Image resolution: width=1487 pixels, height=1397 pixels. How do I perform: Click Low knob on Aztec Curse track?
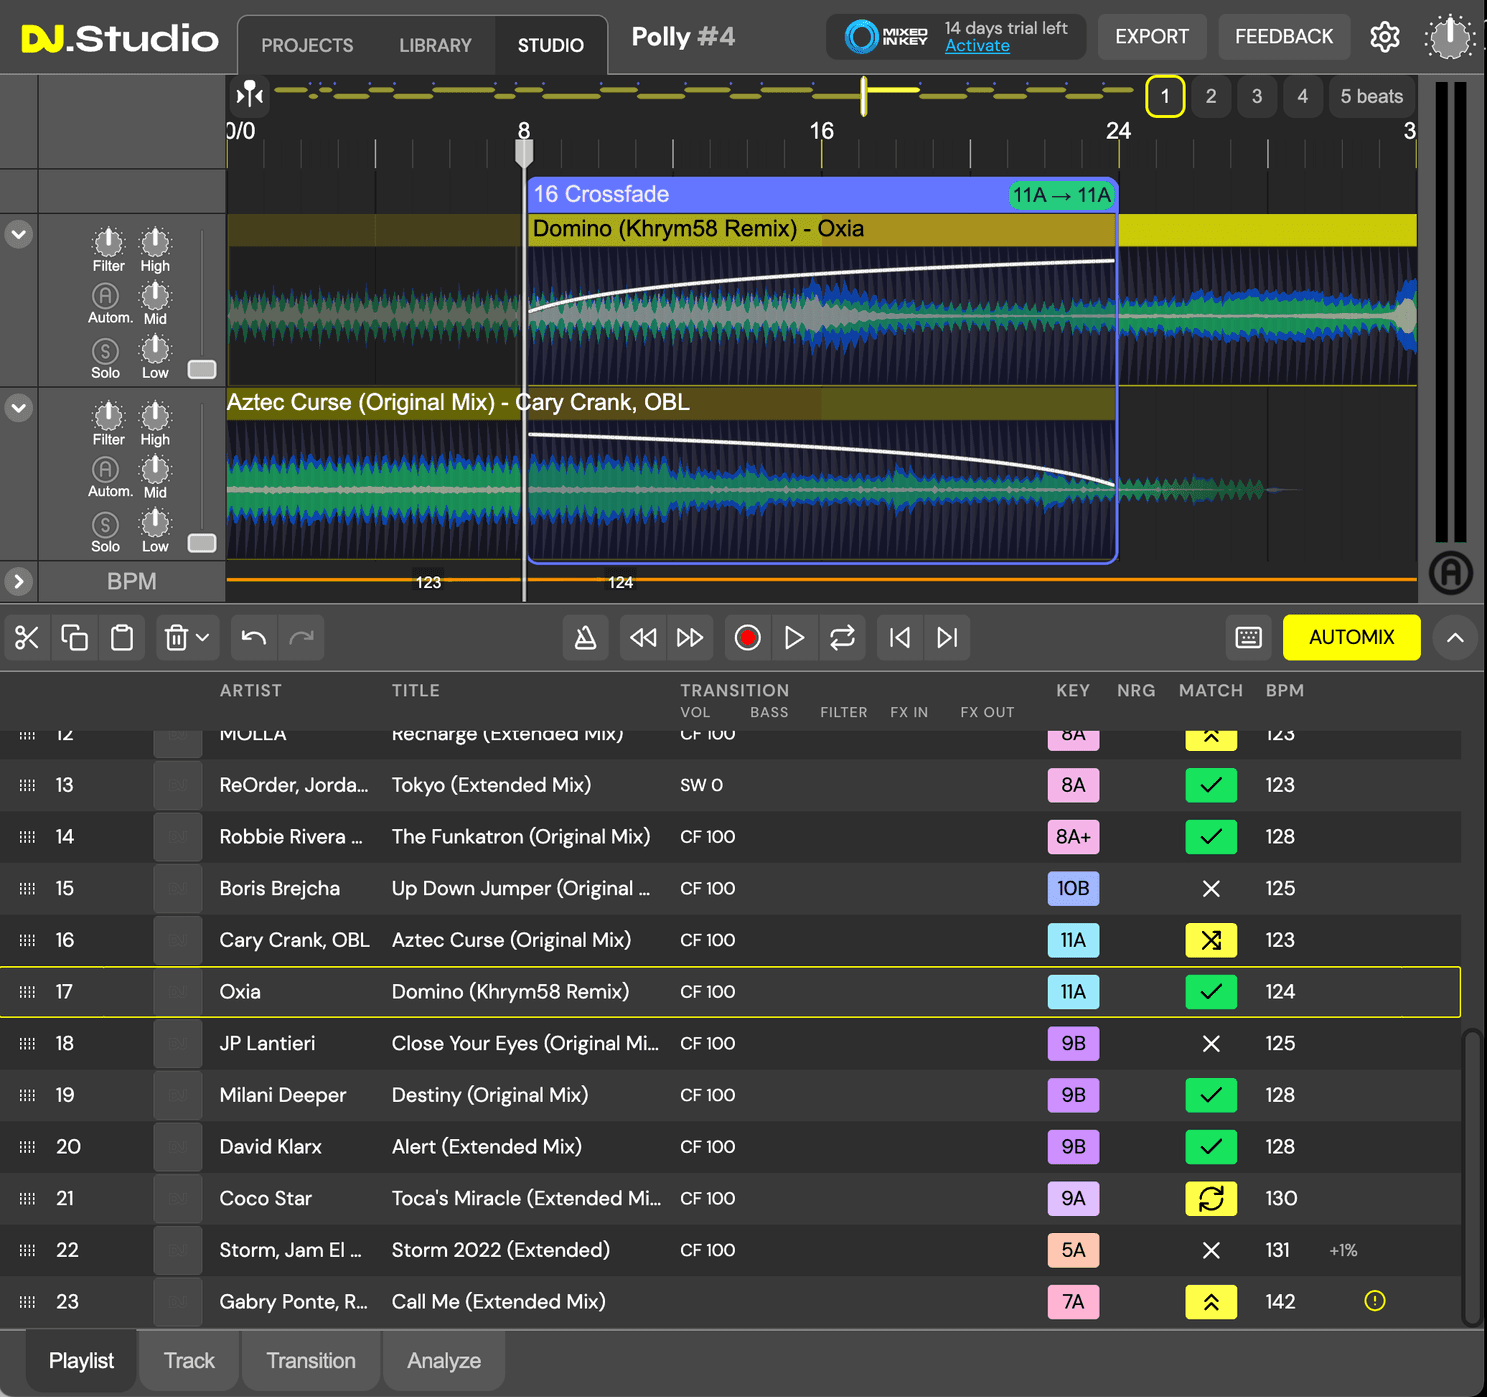[155, 522]
